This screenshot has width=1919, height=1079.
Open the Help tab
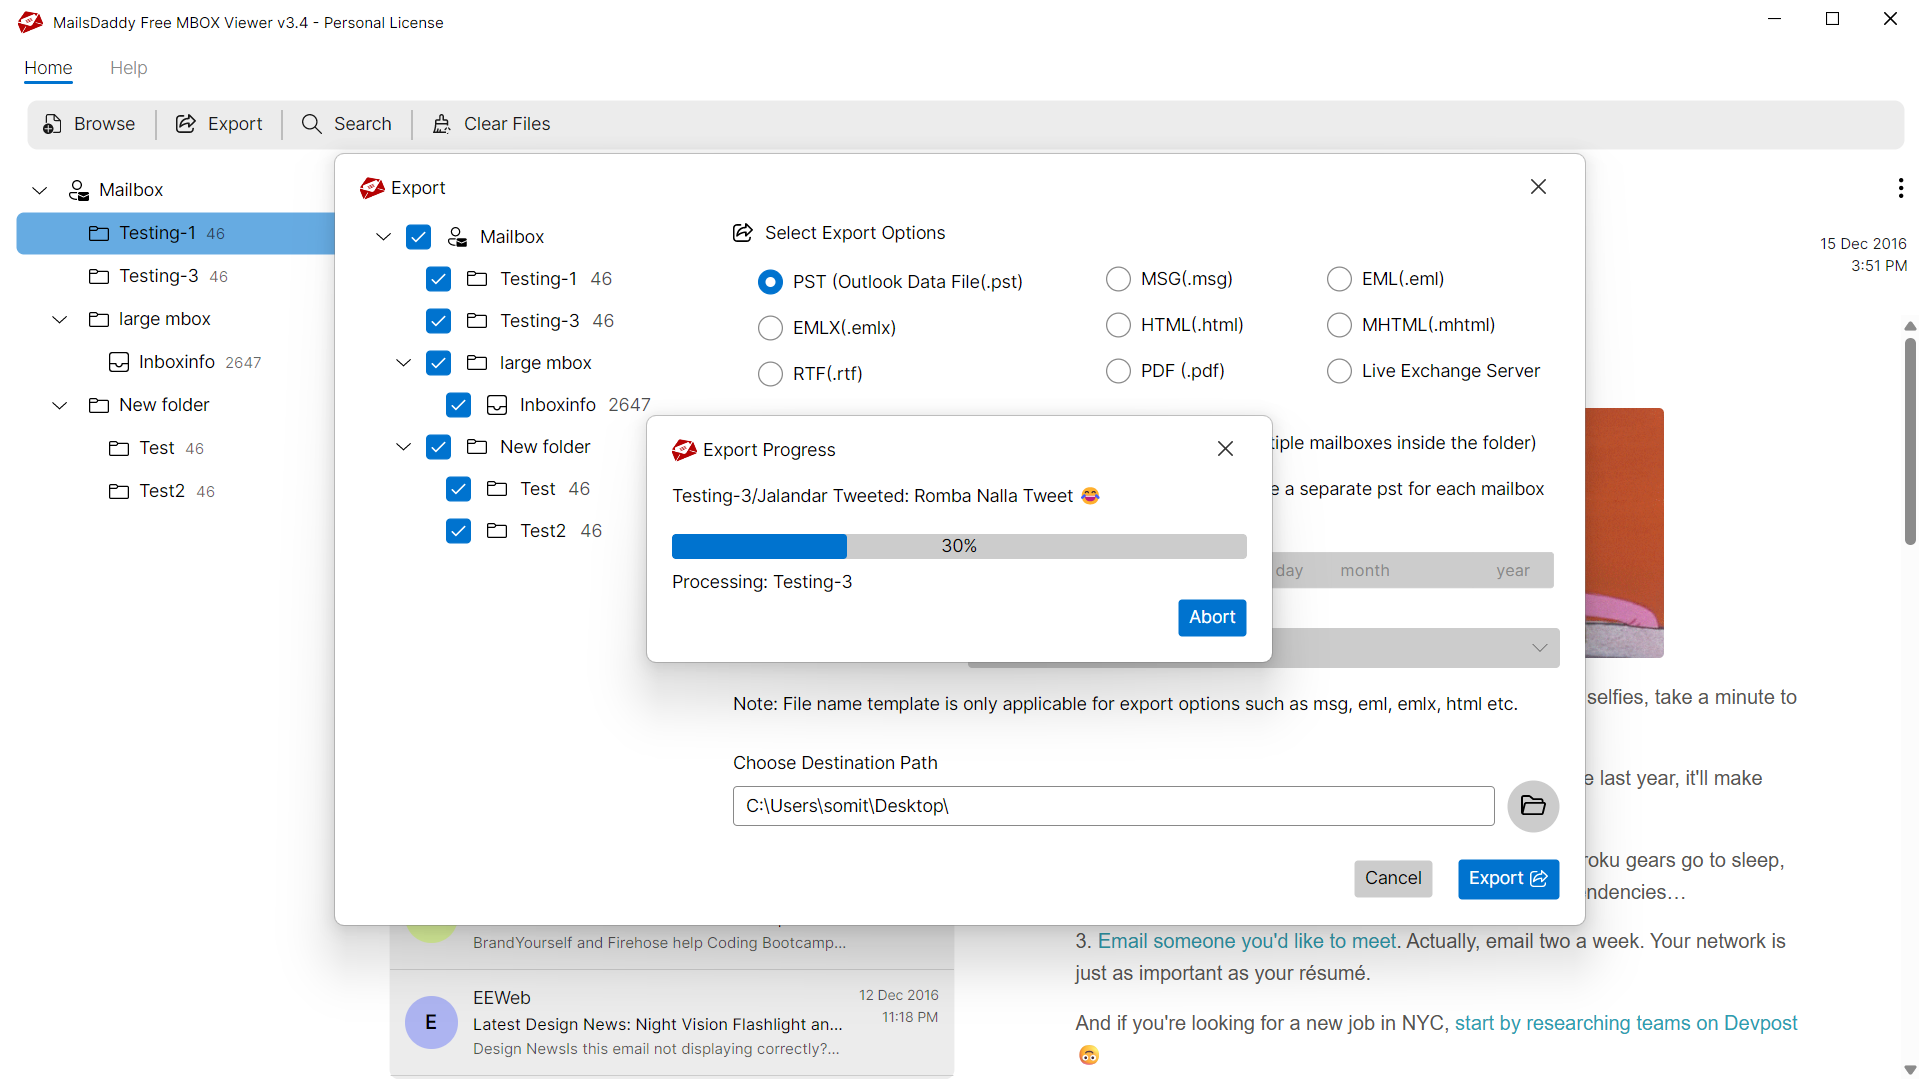128,68
